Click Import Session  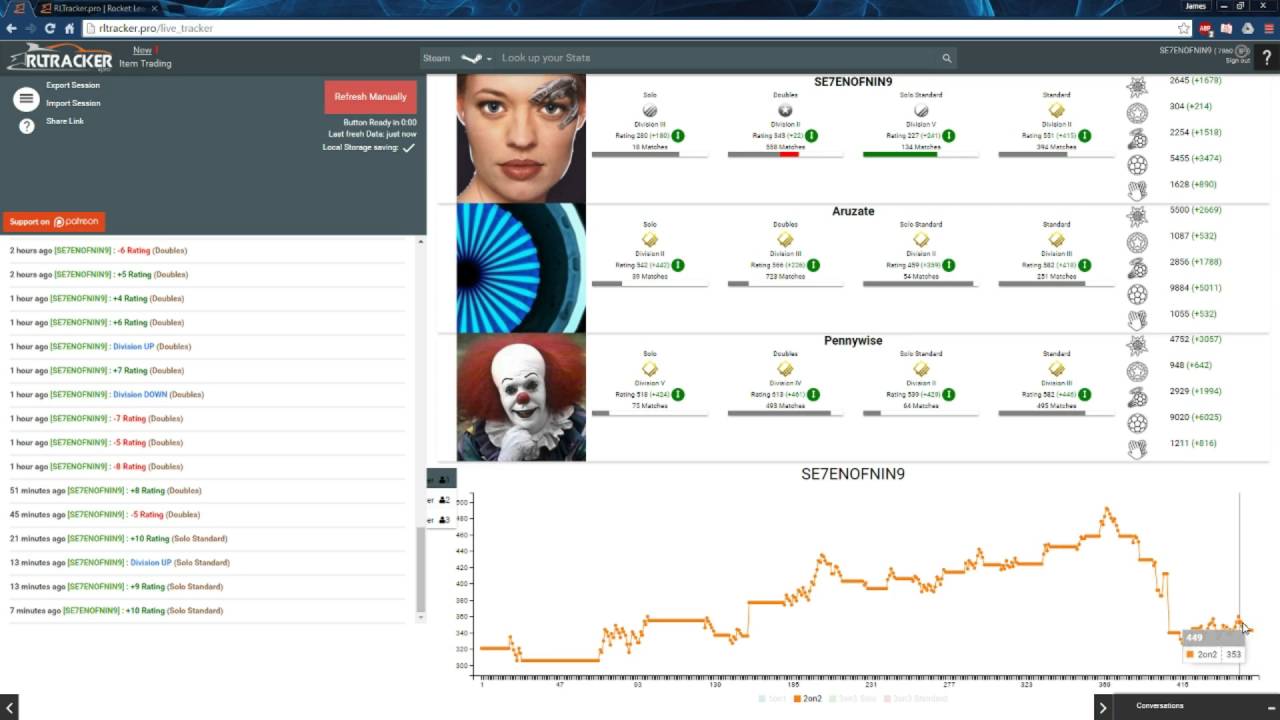pyautogui.click(x=73, y=103)
